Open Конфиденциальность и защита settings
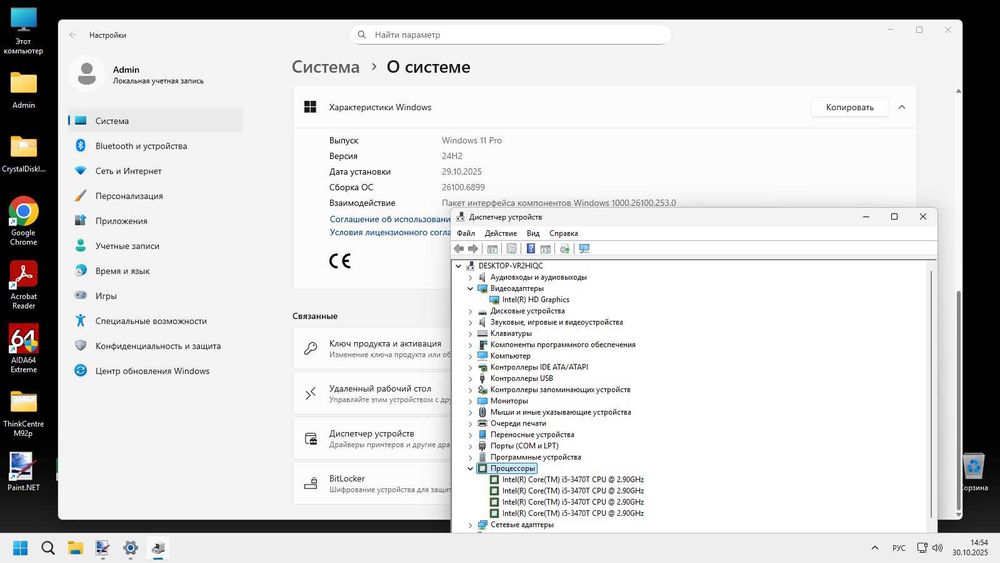 click(x=156, y=346)
